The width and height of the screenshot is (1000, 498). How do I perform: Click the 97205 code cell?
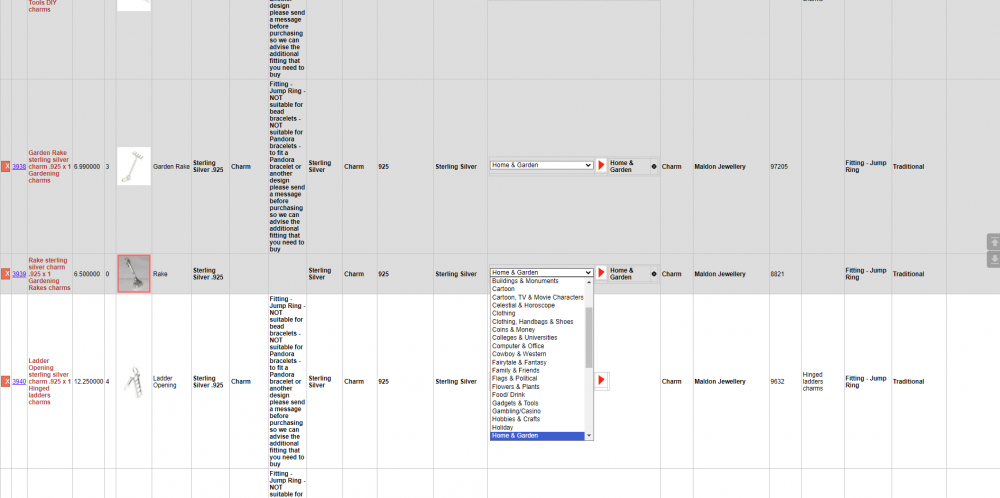coord(779,166)
